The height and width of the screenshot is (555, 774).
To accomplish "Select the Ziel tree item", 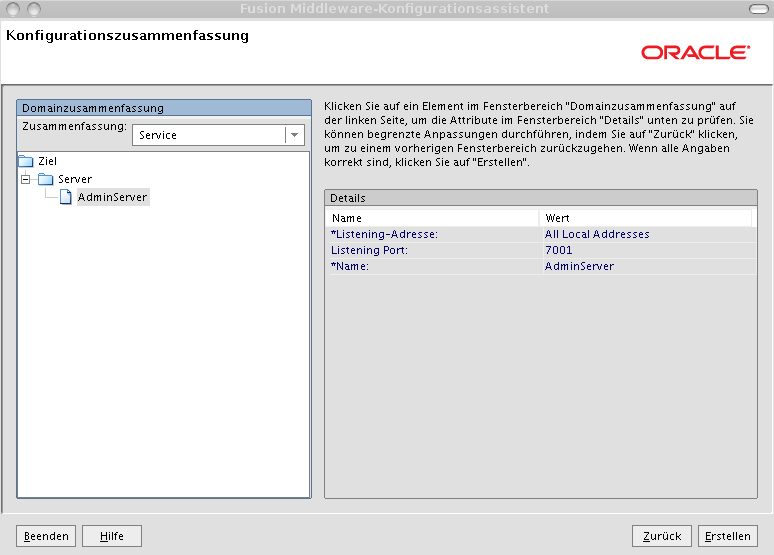I will point(47,161).
